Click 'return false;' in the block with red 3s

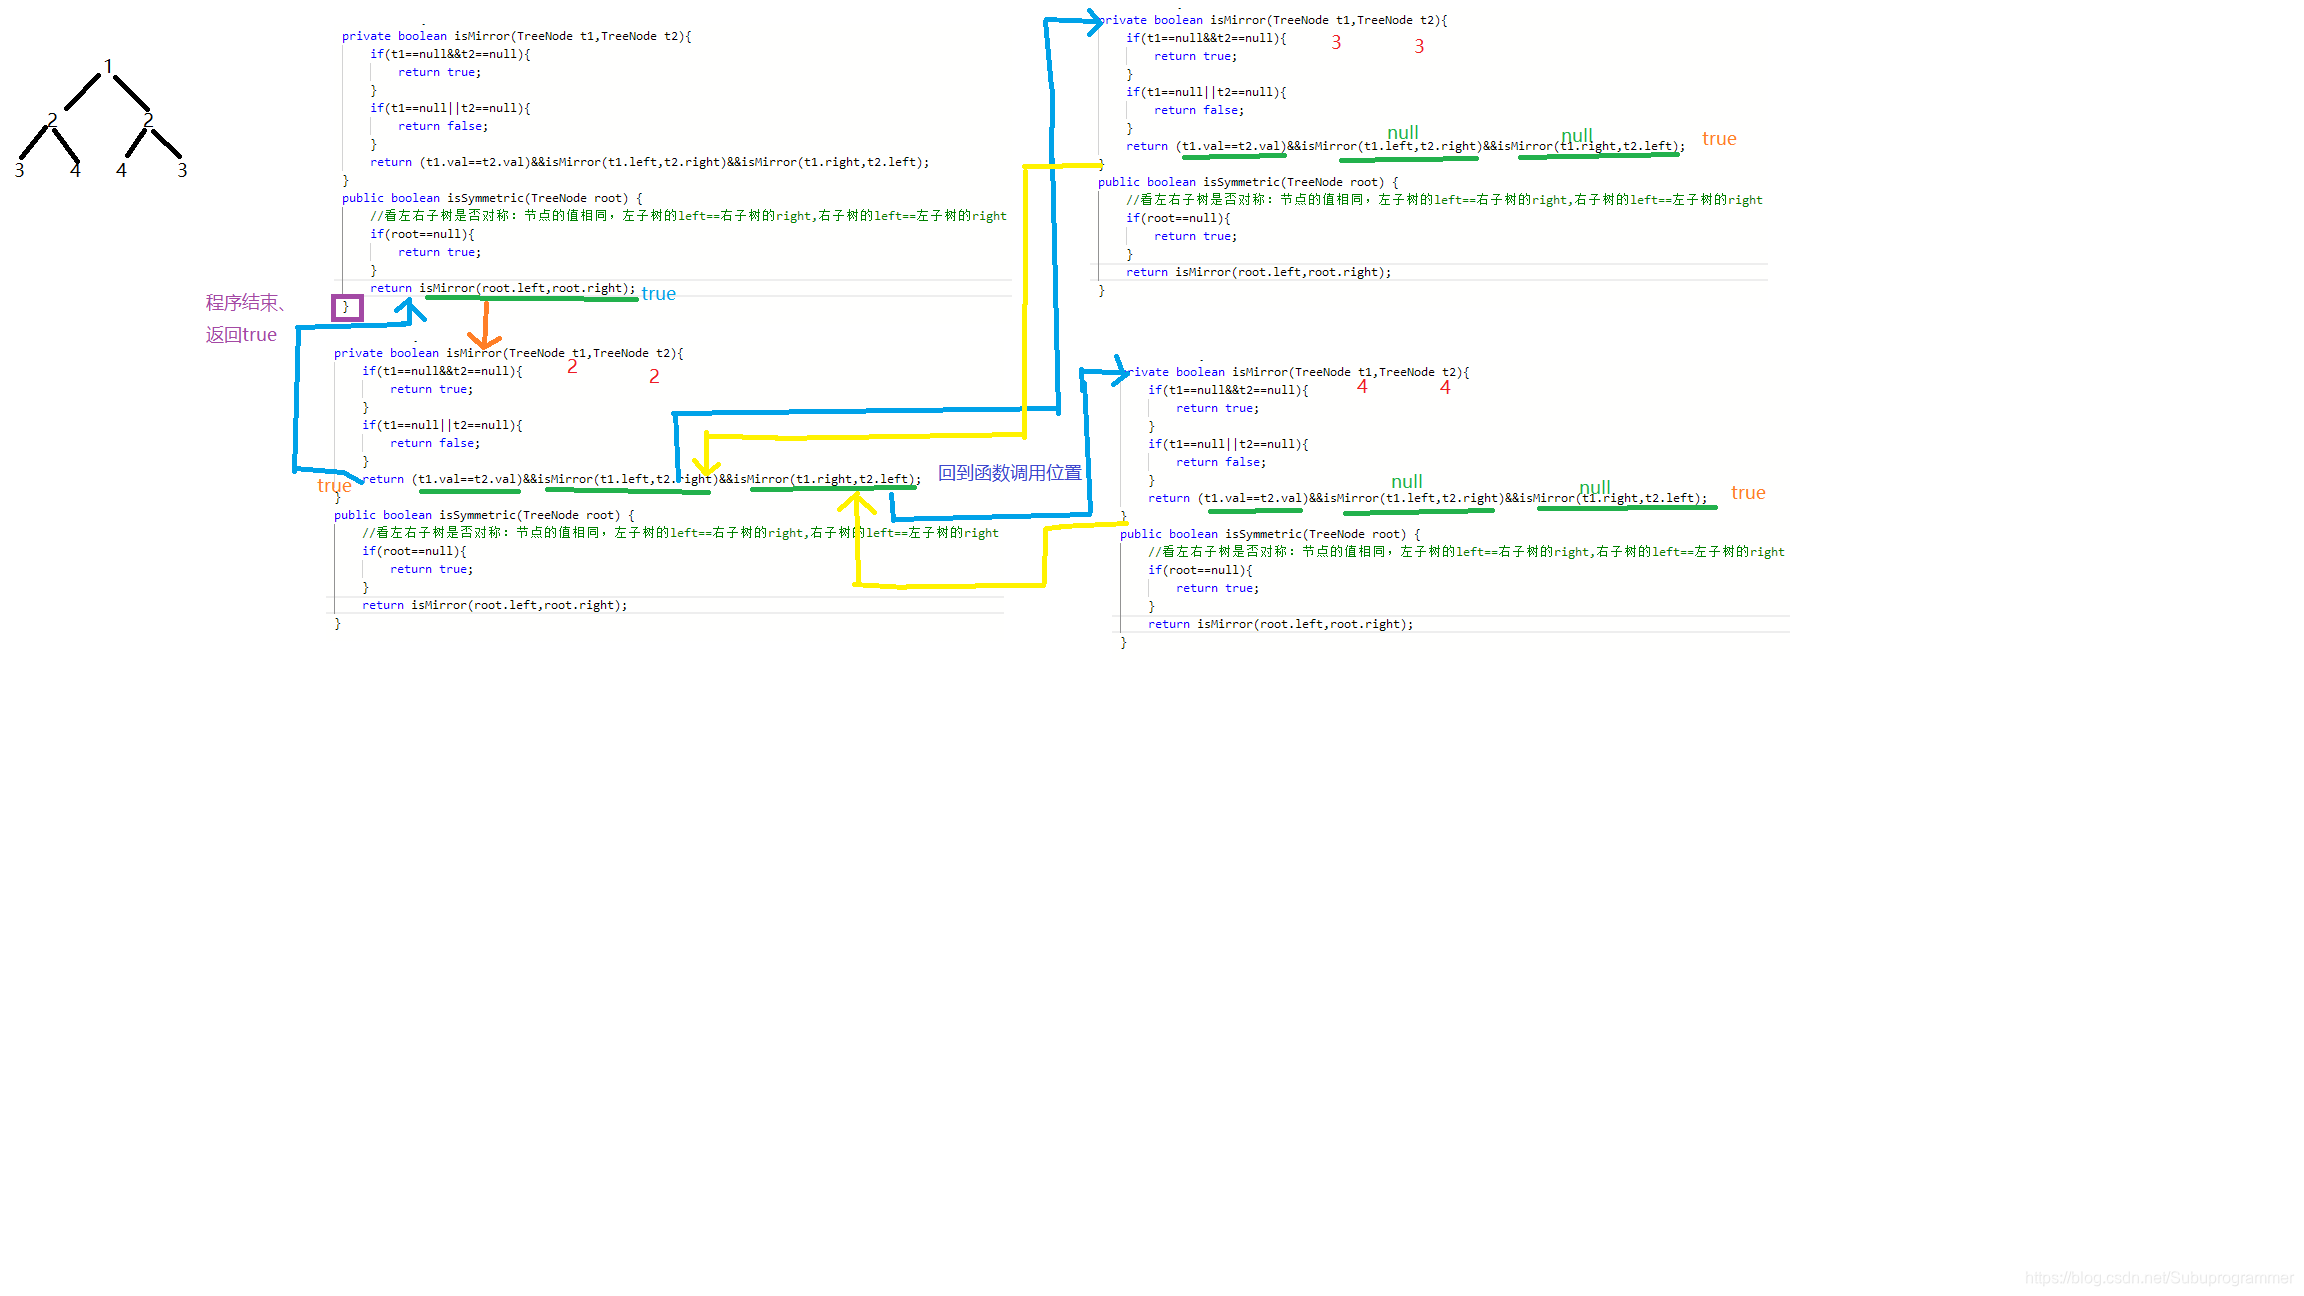(x=1199, y=110)
